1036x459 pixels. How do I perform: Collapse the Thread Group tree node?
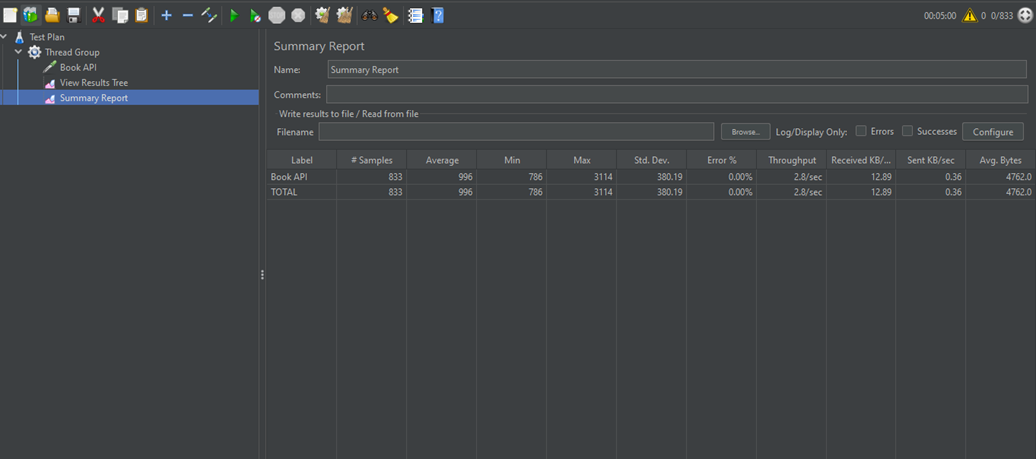[18, 52]
